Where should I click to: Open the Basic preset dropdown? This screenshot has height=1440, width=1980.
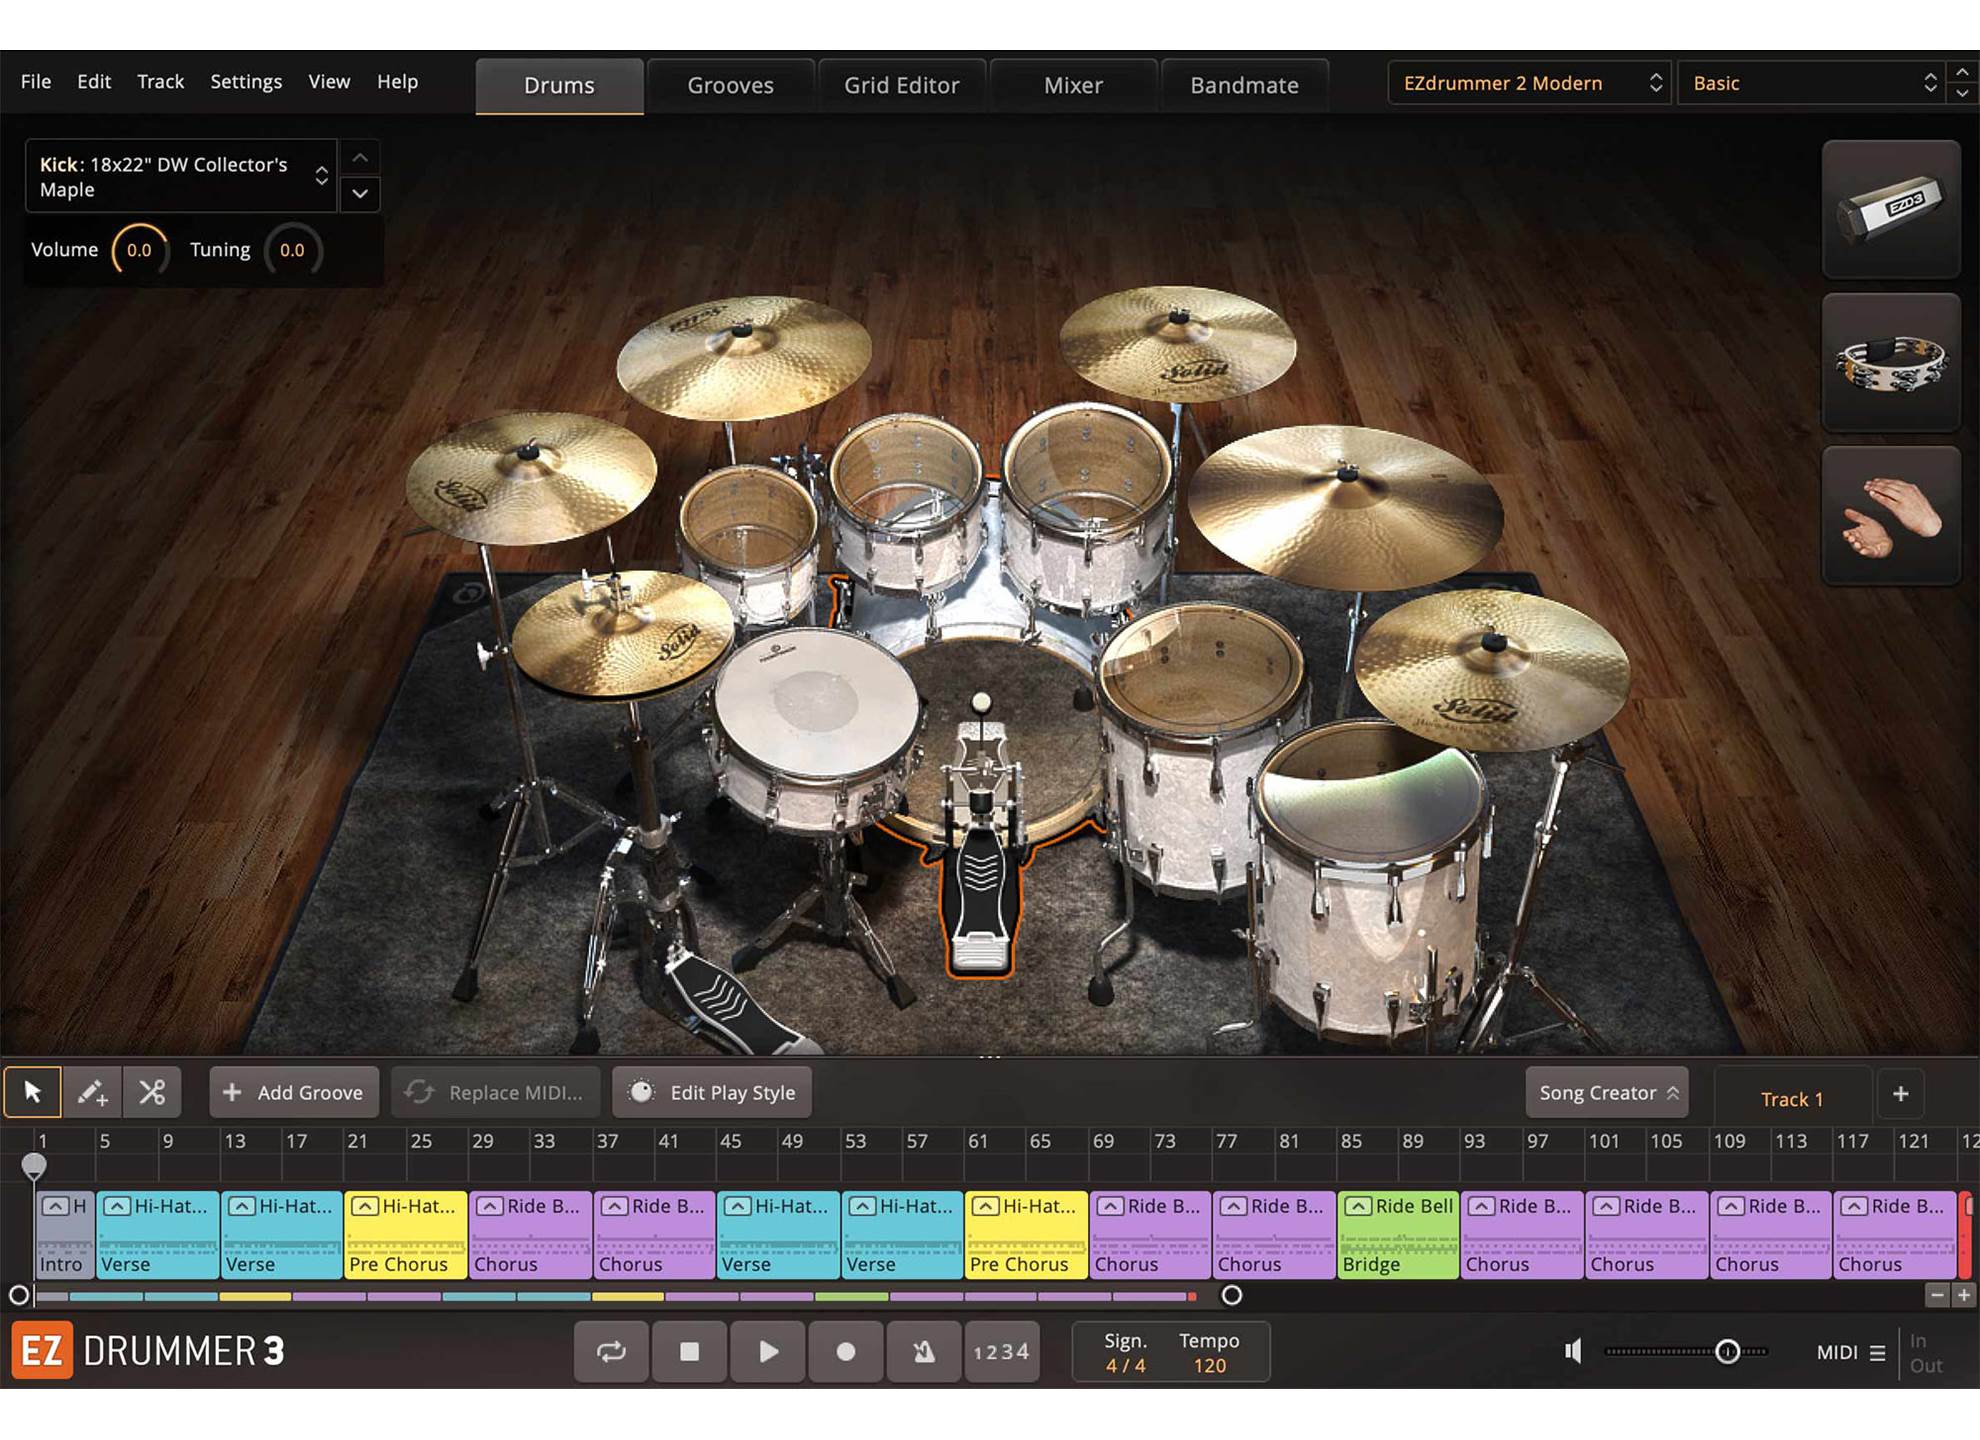pyautogui.click(x=1812, y=83)
